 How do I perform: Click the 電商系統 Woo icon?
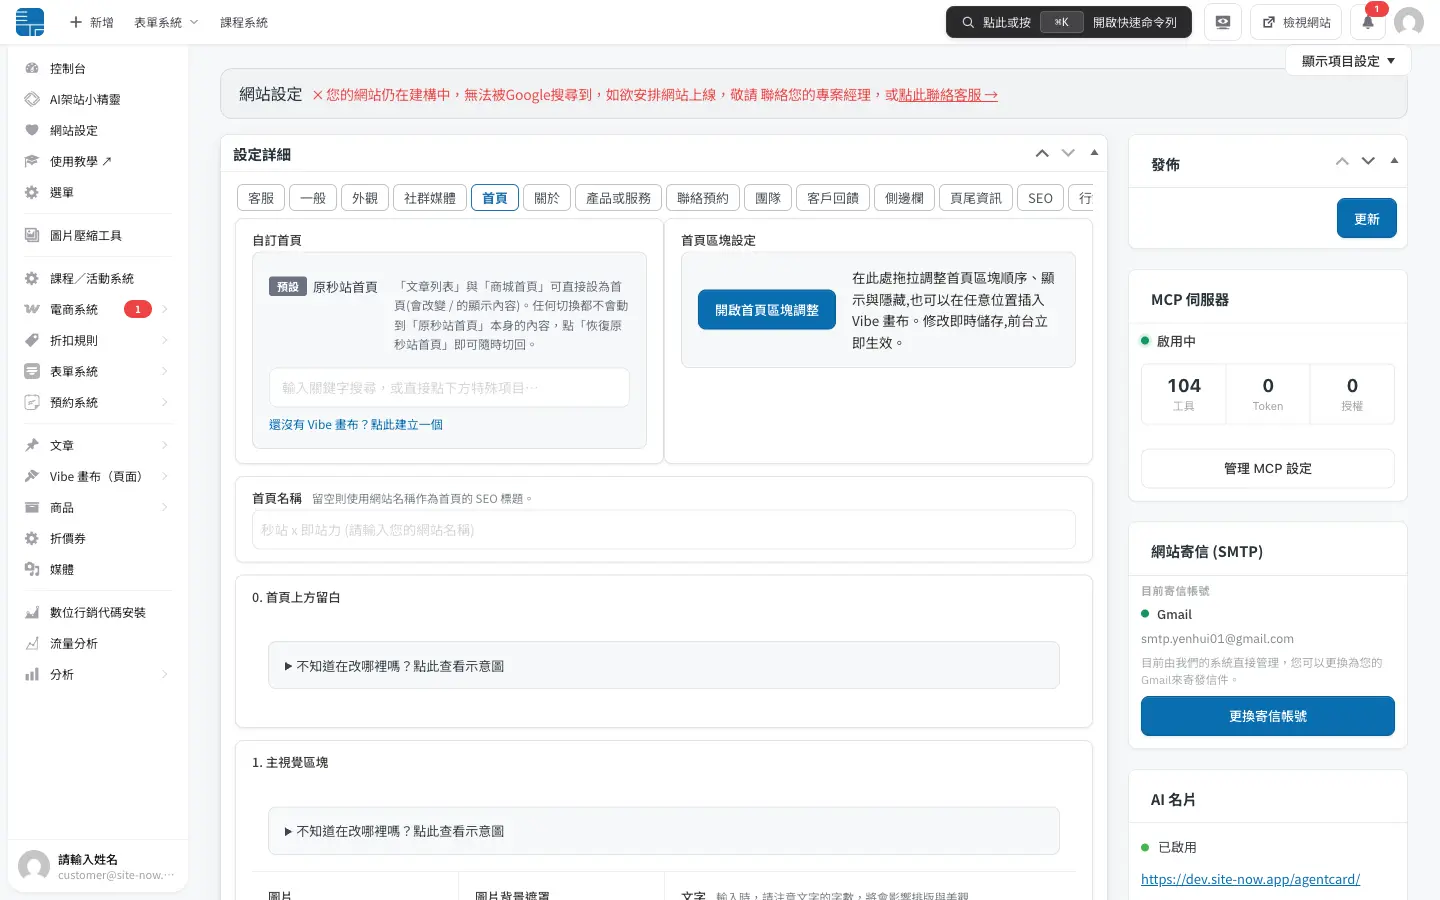click(x=32, y=309)
